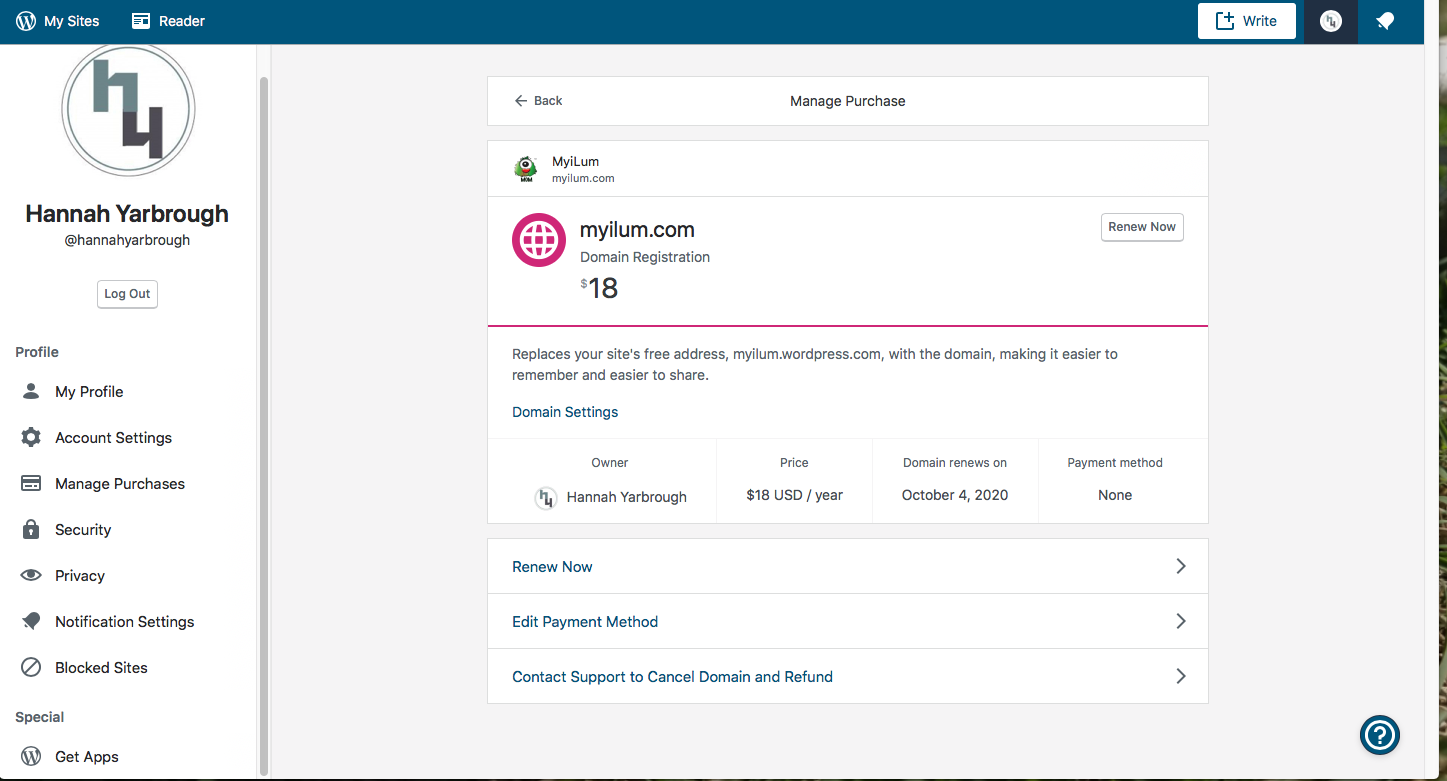Screen dimensions: 1447x781
Task: Open the notifications bell icon
Action: coord(1385,21)
